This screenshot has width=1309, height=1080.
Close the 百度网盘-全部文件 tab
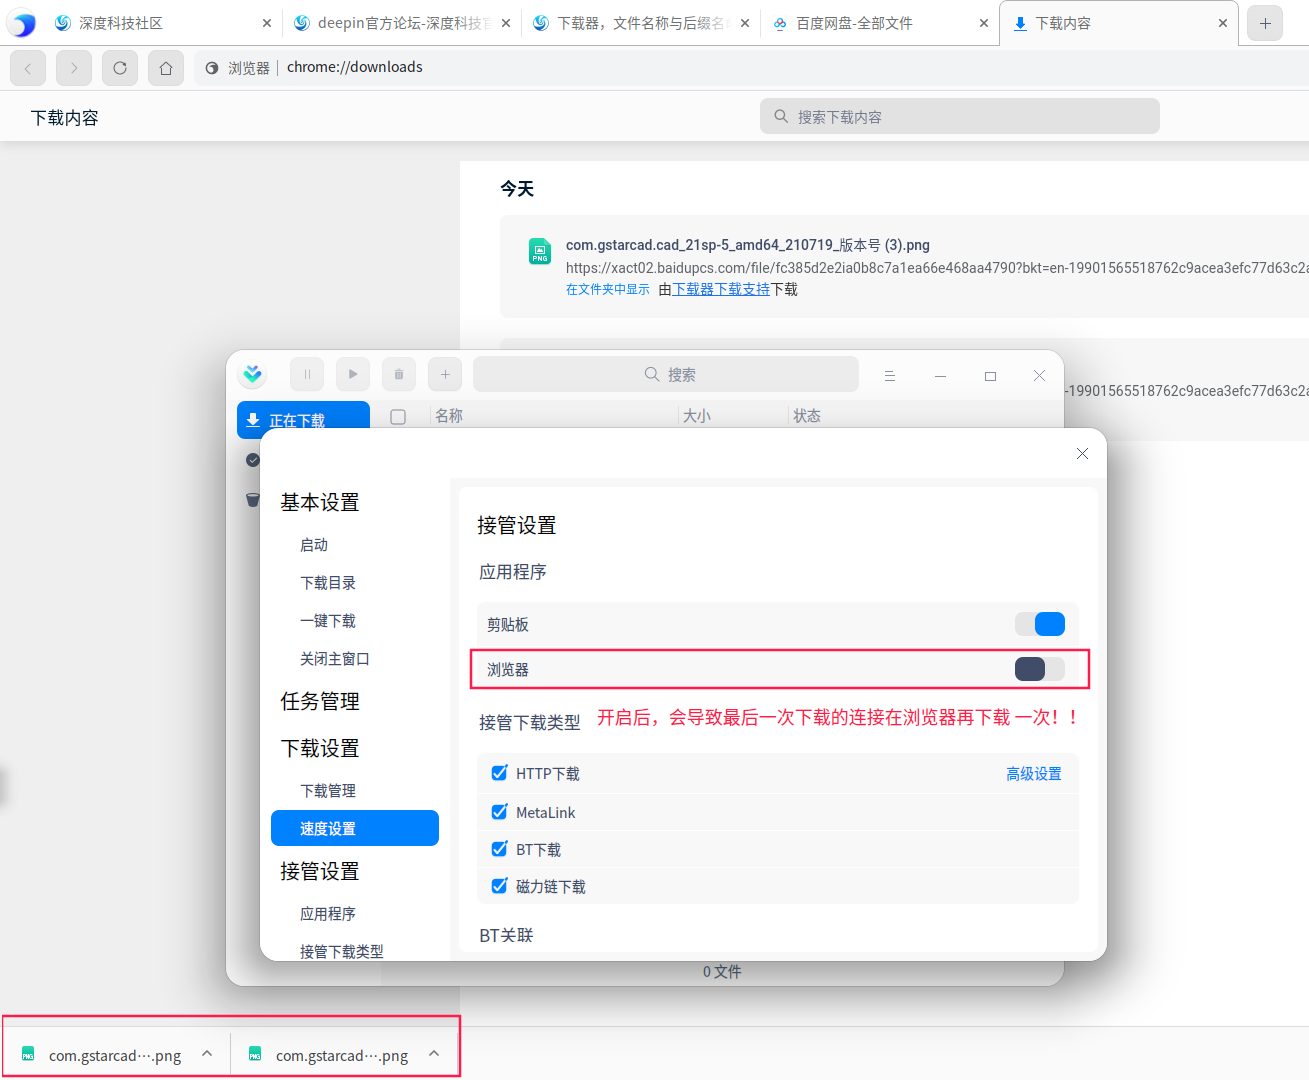tap(984, 23)
